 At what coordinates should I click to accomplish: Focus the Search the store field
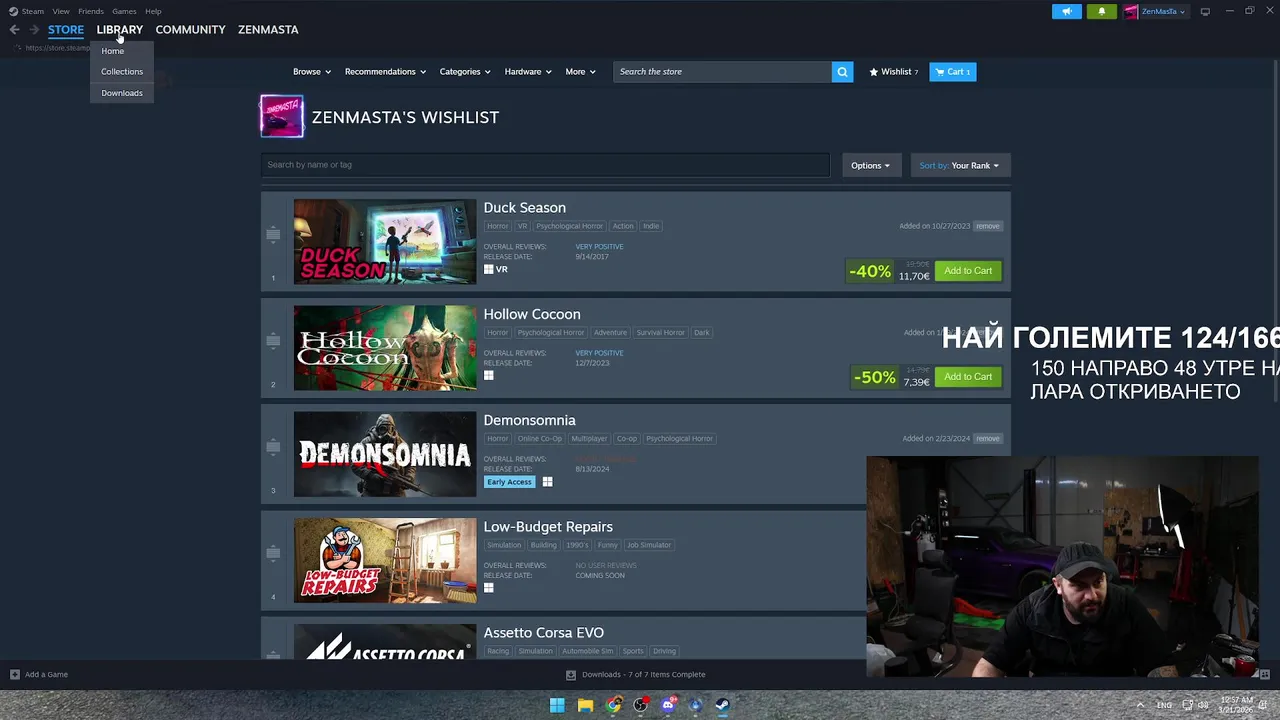[x=722, y=72]
